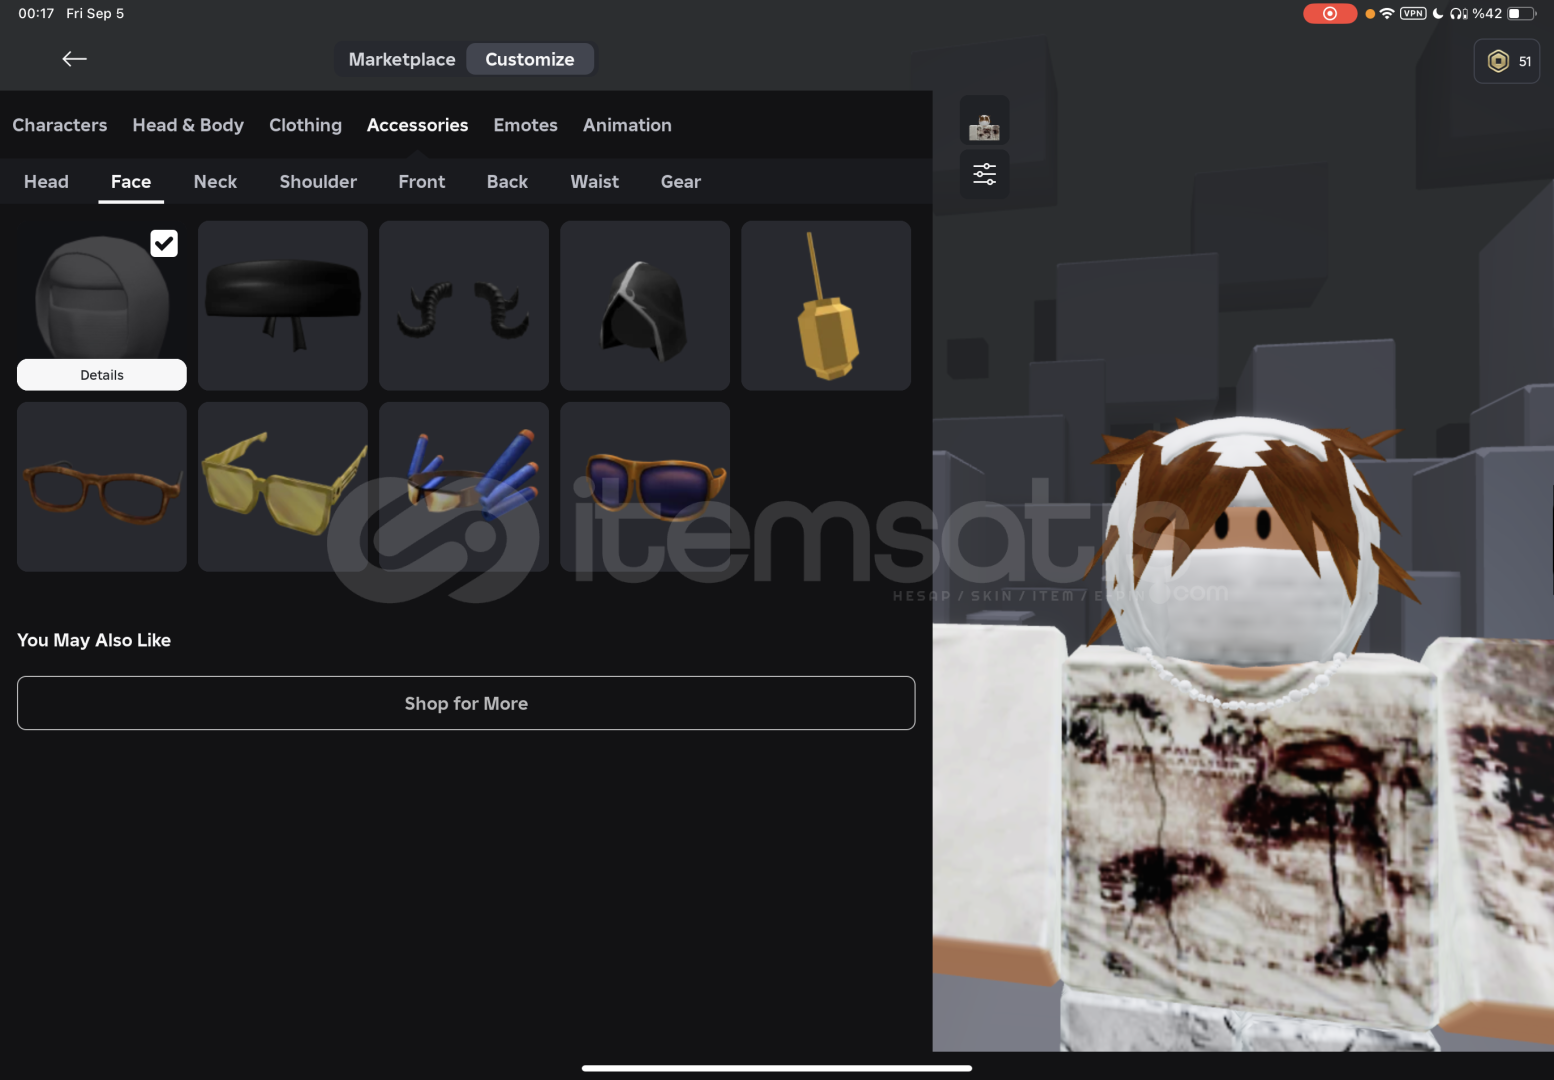The height and width of the screenshot is (1080, 1554).
Task: Equip the black curled horns item
Action: pos(464,306)
